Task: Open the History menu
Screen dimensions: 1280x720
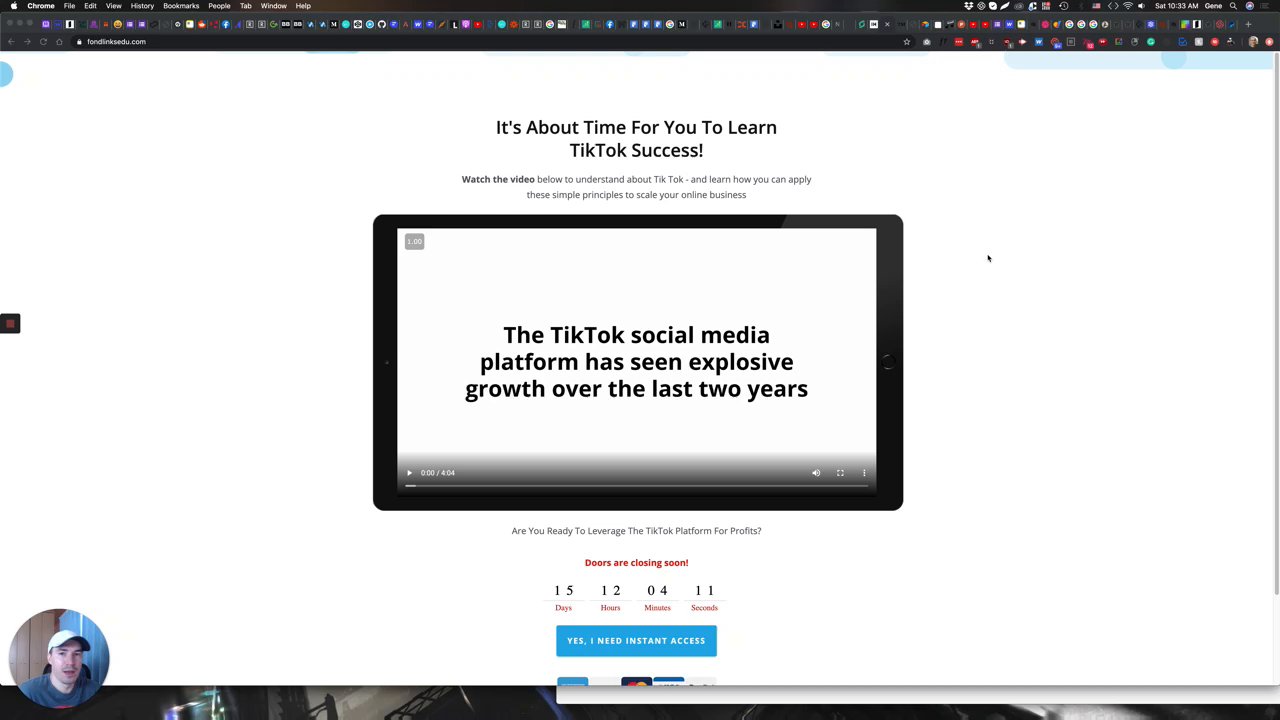Action: 142,6
